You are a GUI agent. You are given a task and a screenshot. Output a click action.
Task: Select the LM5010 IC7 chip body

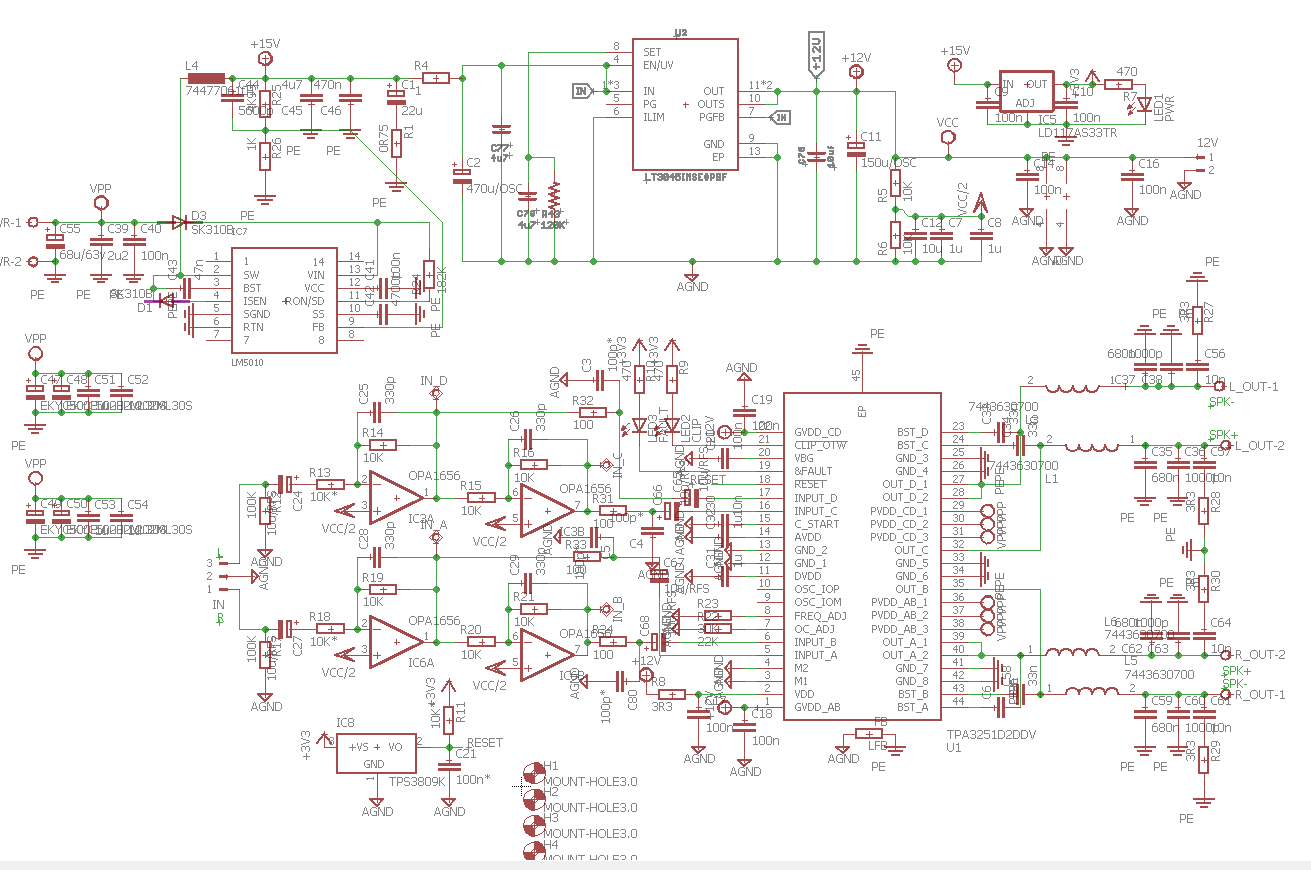(x=284, y=298)
